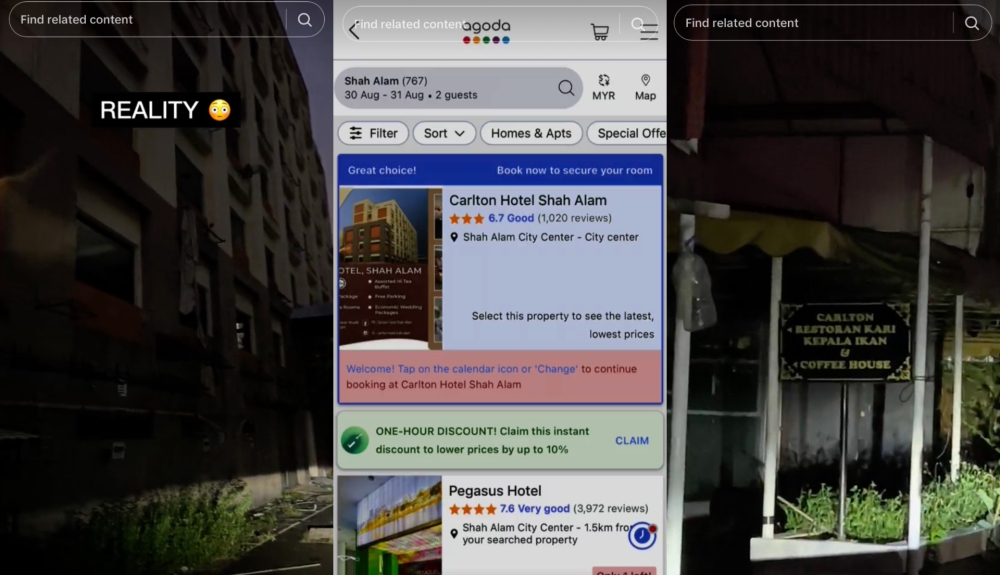Tap Carlton Restoran Kari Kepala Ikan sign
Image resolution: width=1000 pixels, height=575 pixels.
coord(845,341)
